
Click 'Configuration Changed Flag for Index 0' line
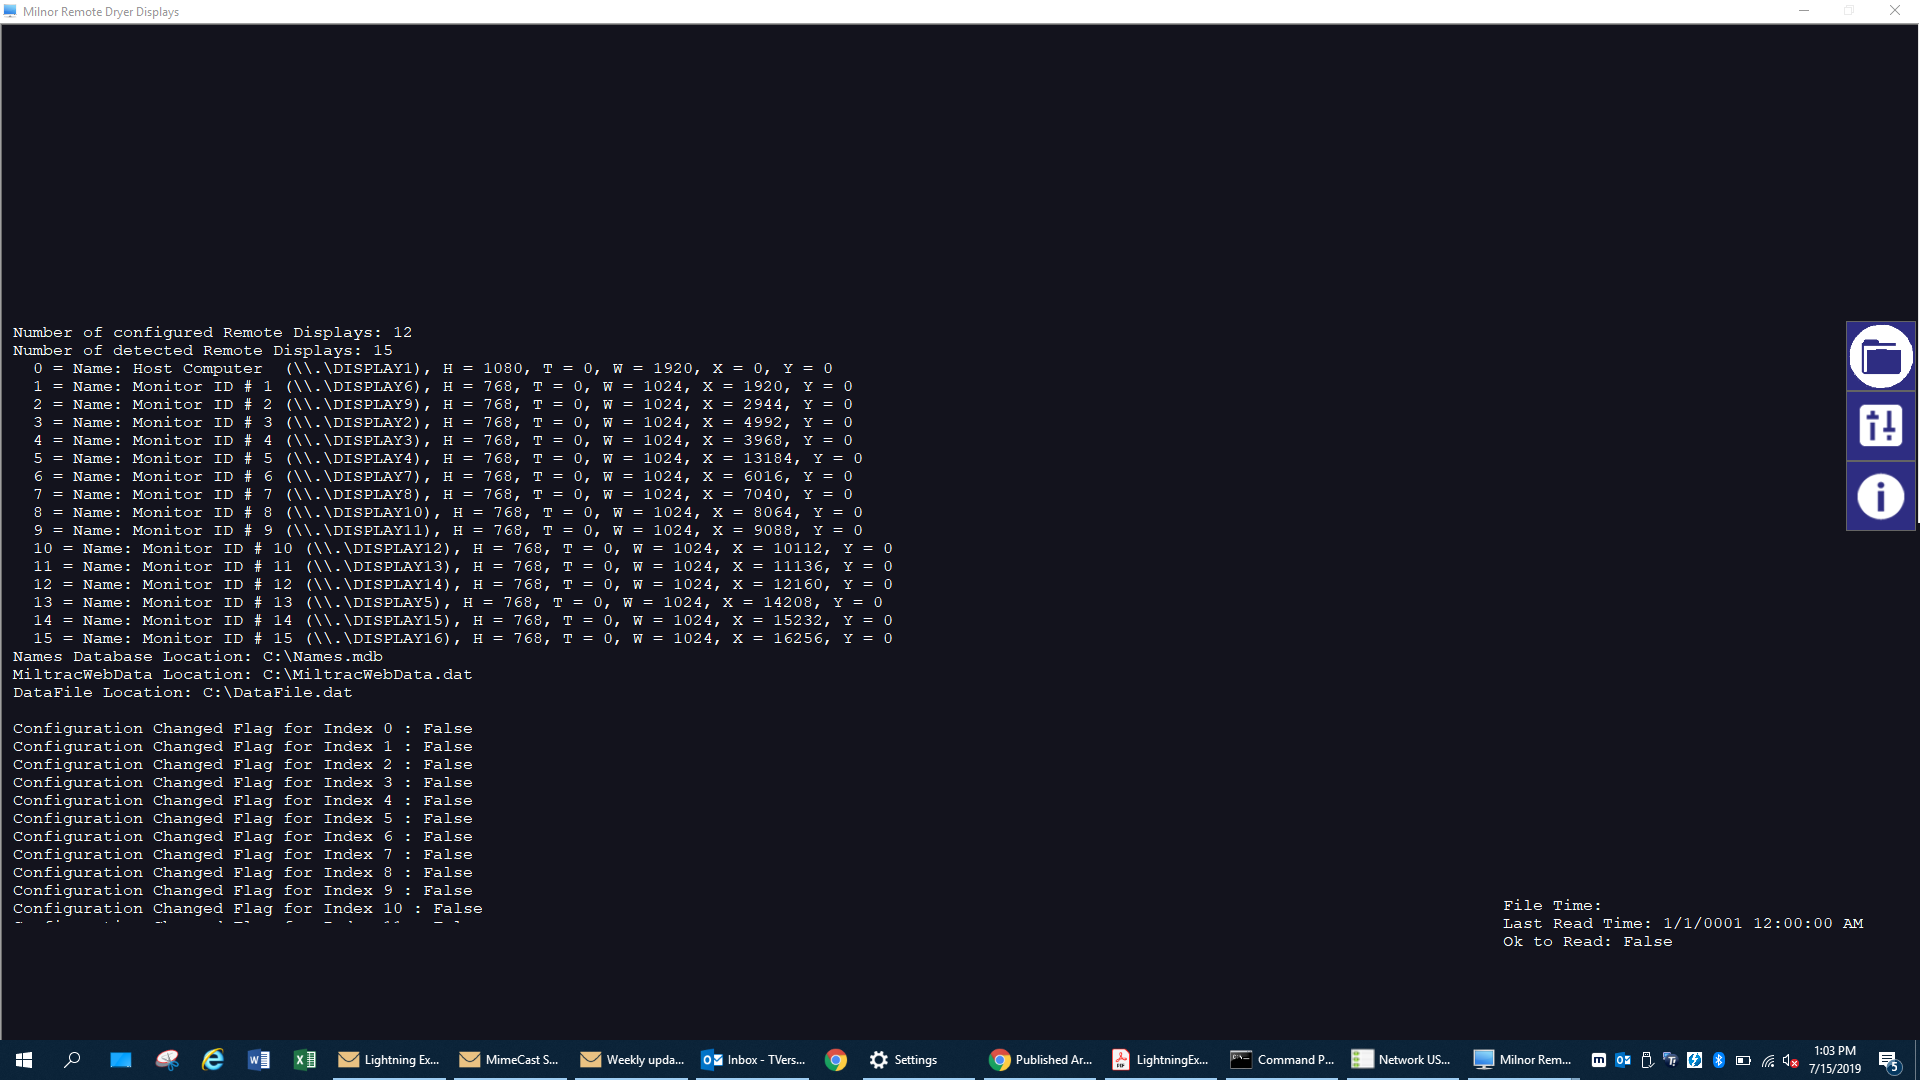click(242, 728)
